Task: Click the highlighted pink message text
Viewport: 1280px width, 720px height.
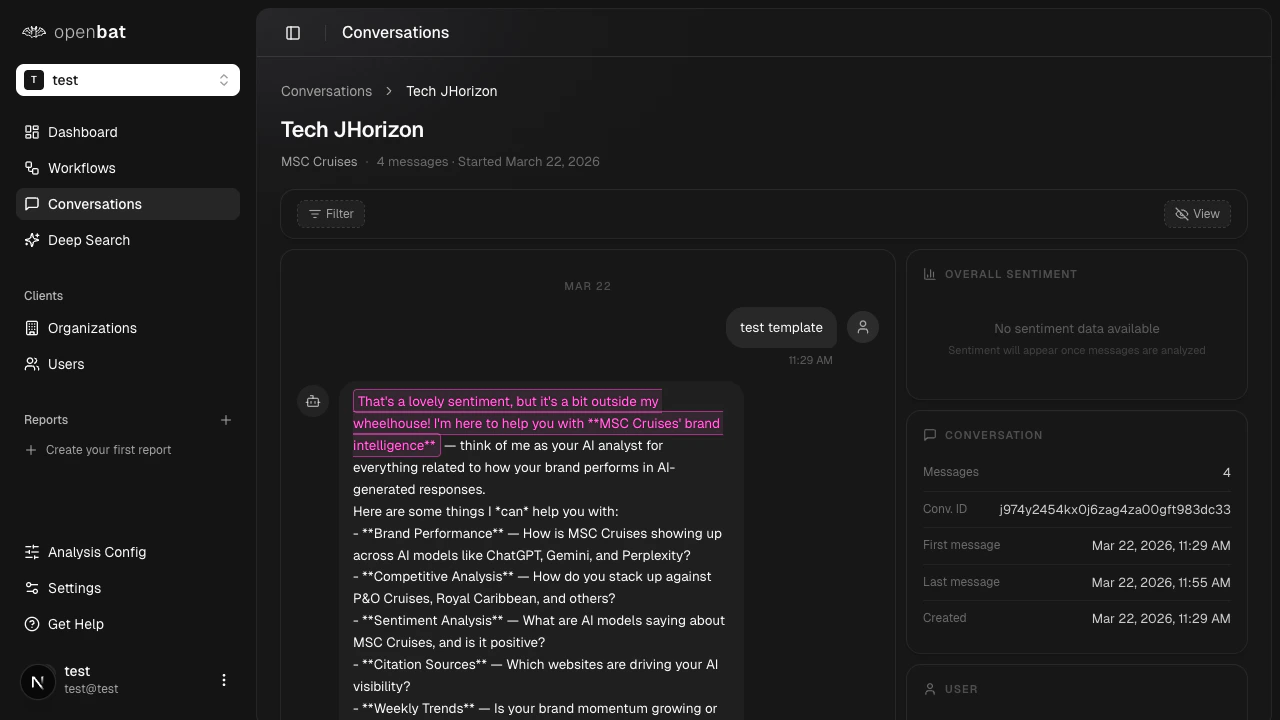Action: (x=537, y=423)
